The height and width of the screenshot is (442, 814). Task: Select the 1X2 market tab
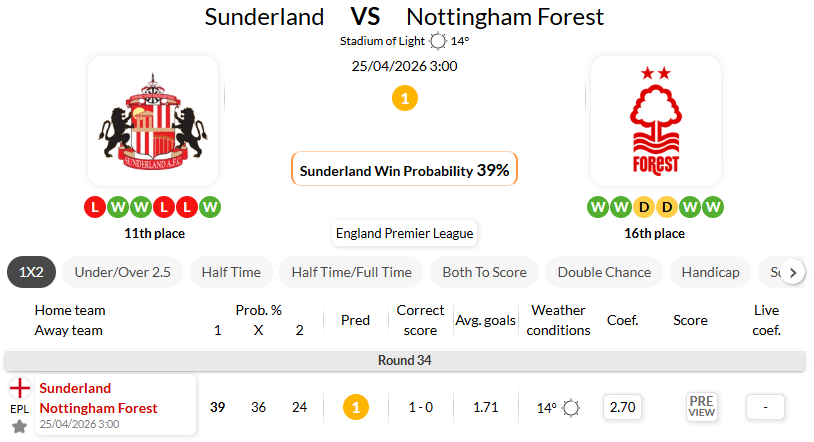[x=31, y=272]
